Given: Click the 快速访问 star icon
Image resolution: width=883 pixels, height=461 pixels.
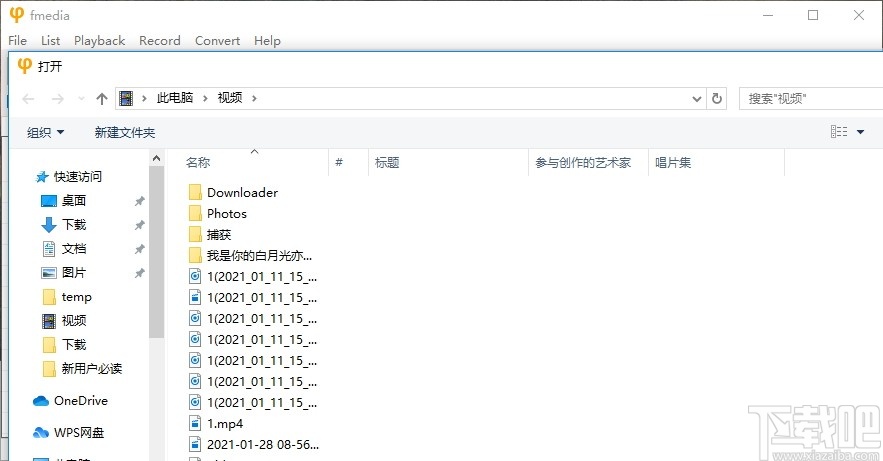Looking at the screenshot, I should point(42,177).
